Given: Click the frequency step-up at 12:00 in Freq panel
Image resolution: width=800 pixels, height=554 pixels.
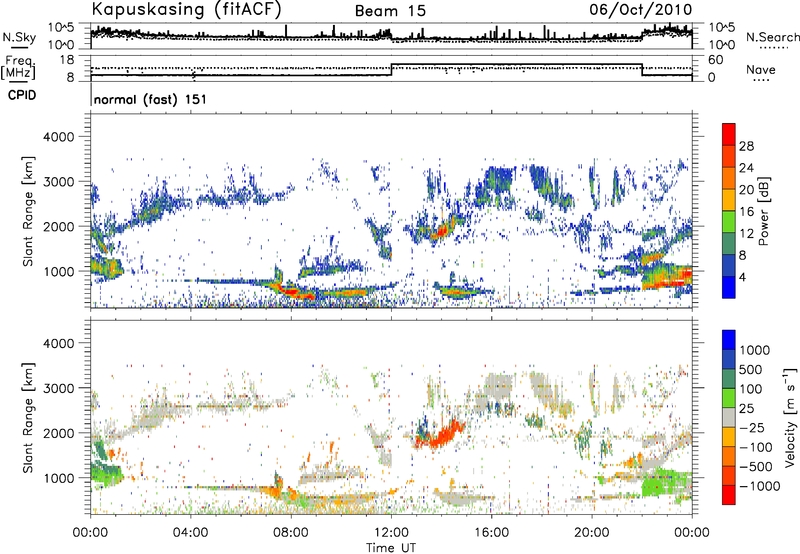Looking at the screenshot, I should tap(391, 70).
